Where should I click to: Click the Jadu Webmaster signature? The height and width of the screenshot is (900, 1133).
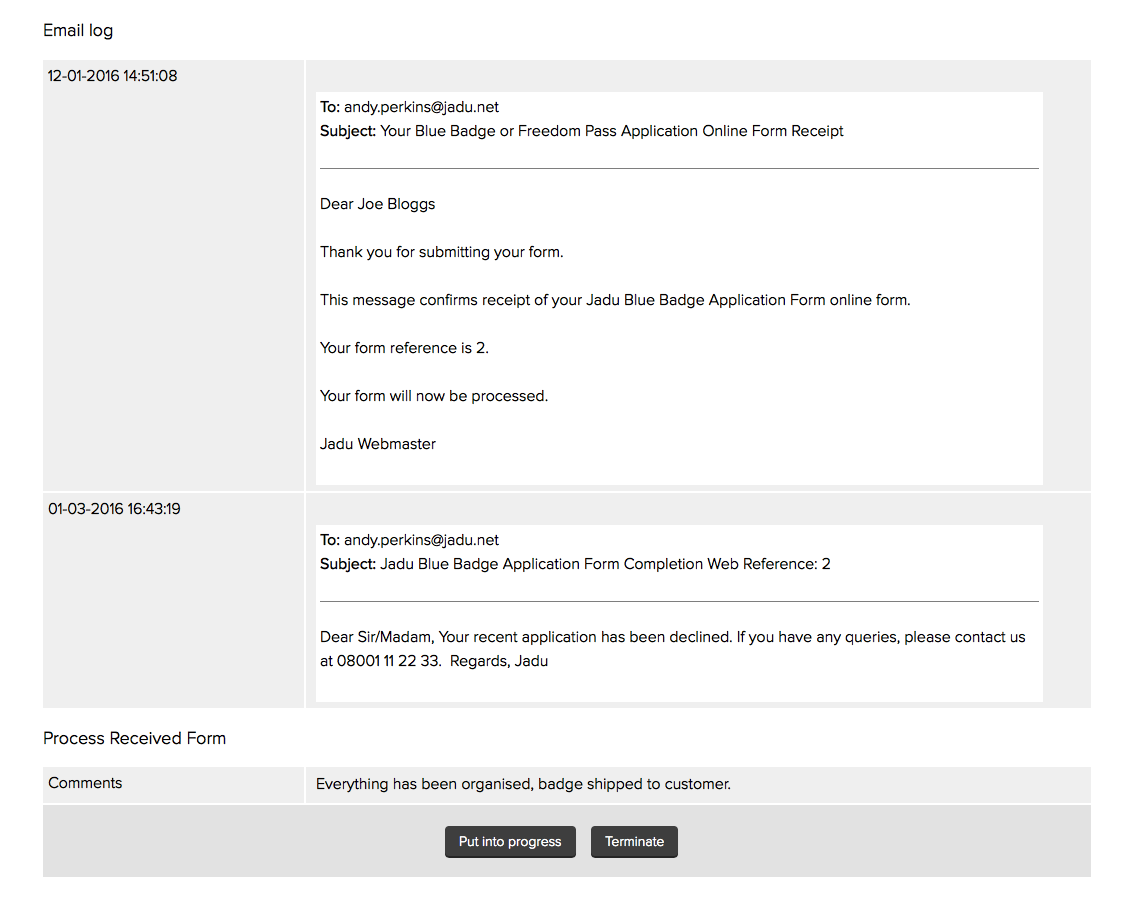(x=378, y=444)
